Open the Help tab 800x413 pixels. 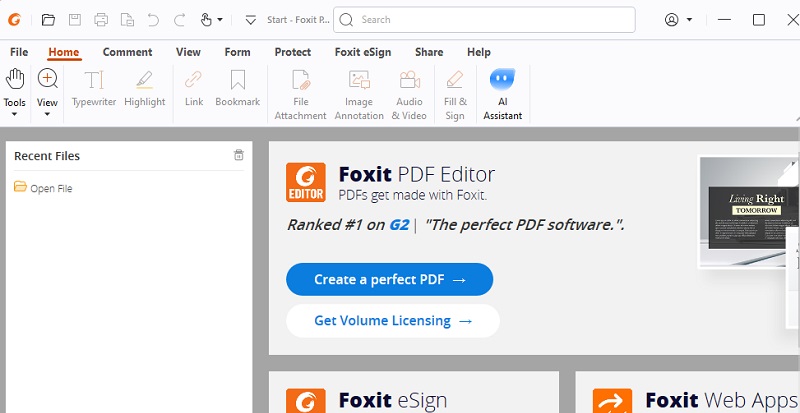tap(479, 52)
